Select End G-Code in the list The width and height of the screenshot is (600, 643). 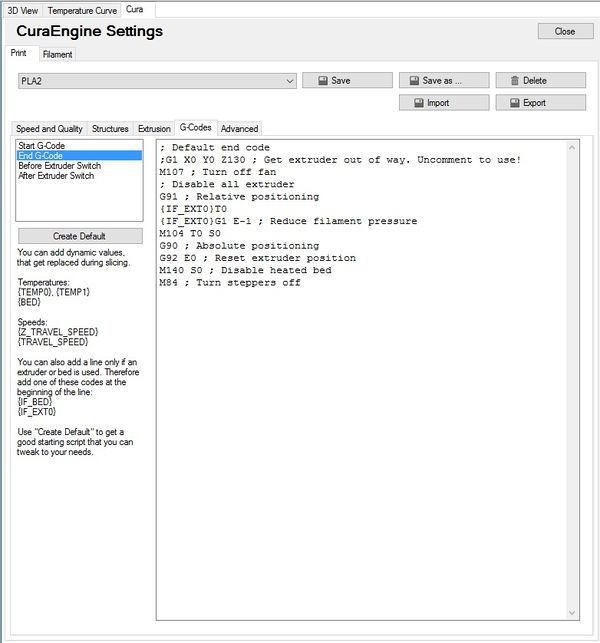click(80, 155)
